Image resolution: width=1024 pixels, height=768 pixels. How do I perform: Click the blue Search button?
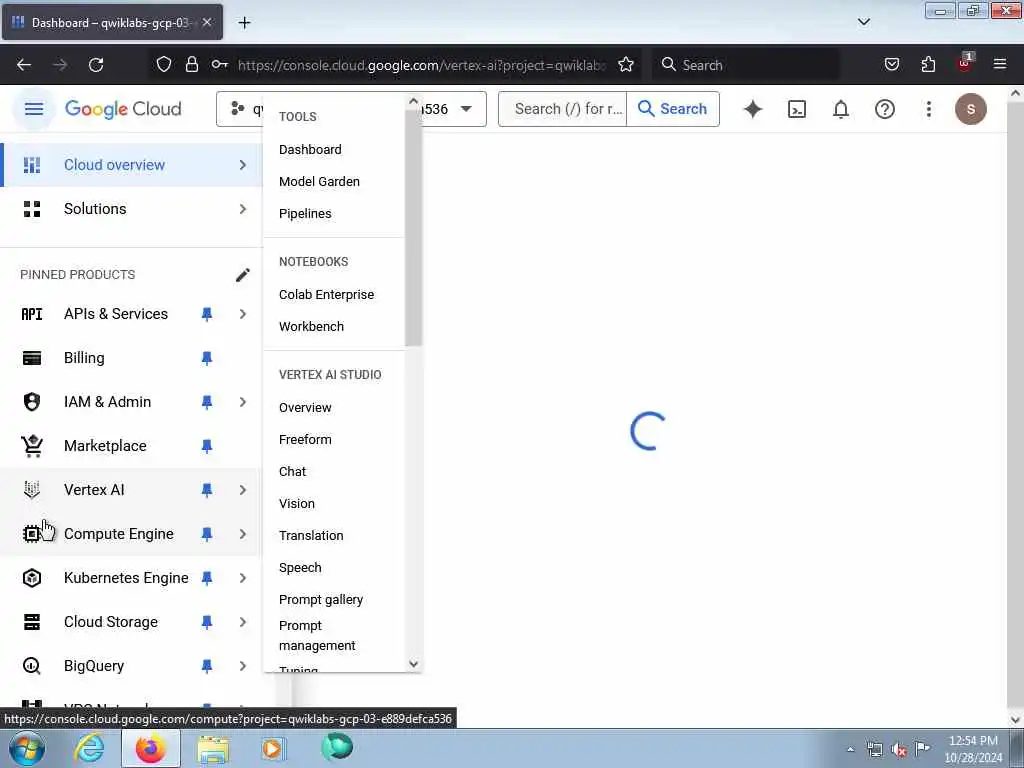[x=673, y=109]
